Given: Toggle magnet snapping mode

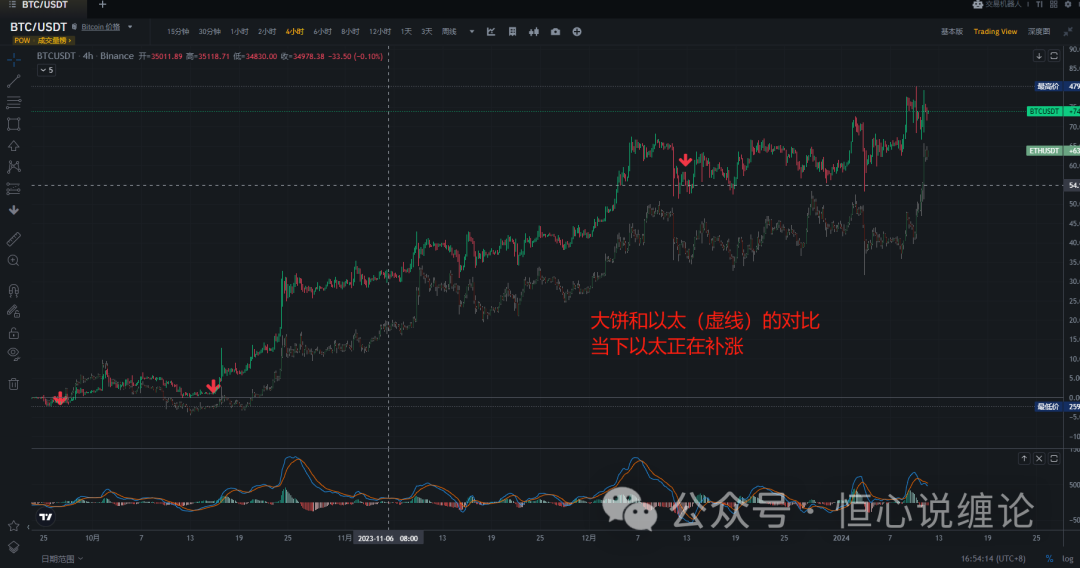Looking at the screenshot, I should pyautogui.click(x=13, y=290).
